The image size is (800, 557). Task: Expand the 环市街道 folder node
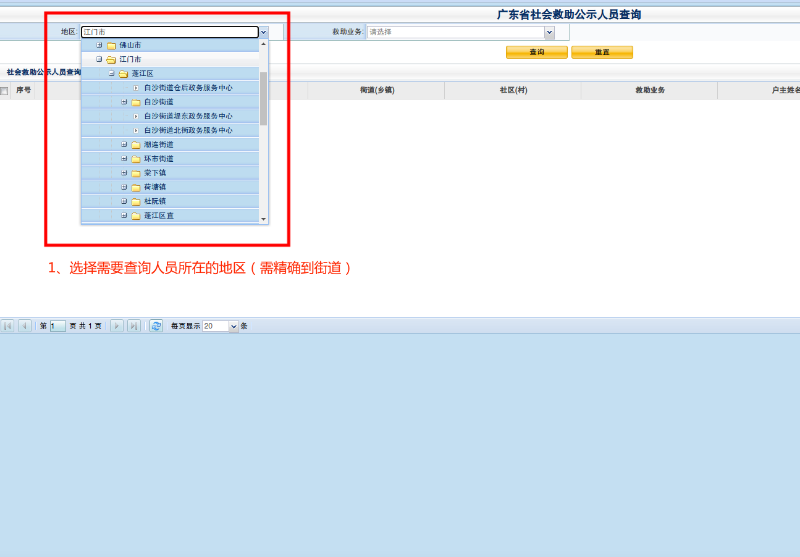tap(124, 159)
